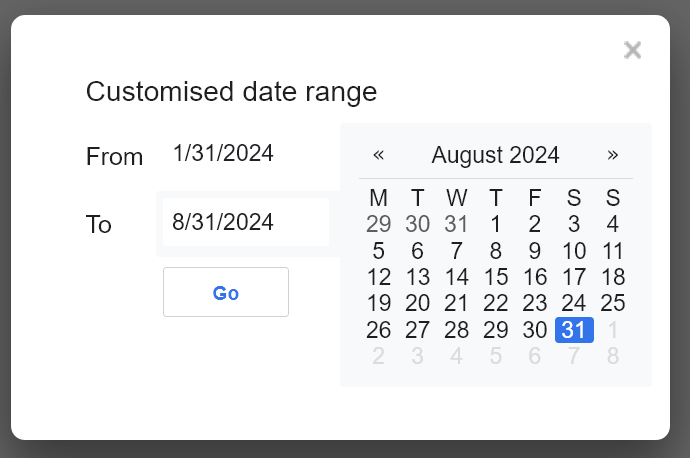Click the August 2024 month header
The height and width of the screenshot is (458, 690).
point(495,155)
